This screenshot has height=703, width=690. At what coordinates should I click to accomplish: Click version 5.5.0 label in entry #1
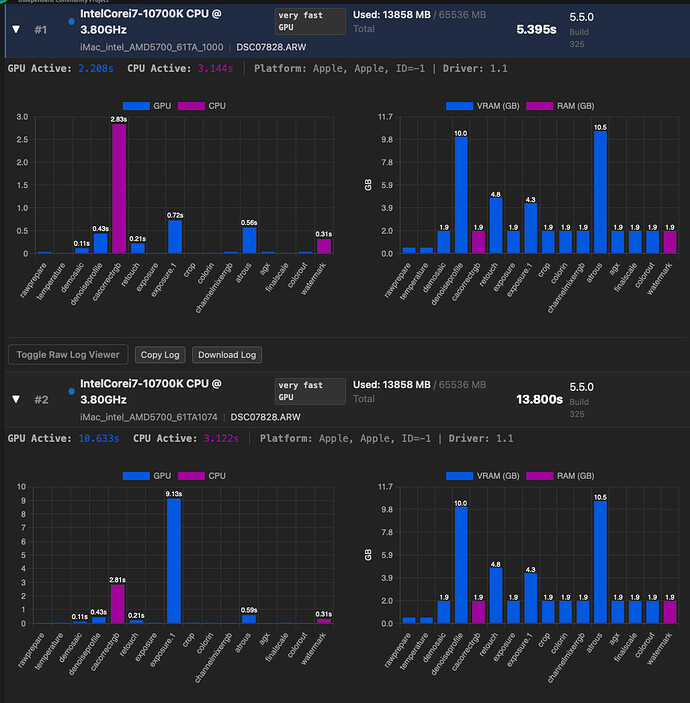click(582, 17)
